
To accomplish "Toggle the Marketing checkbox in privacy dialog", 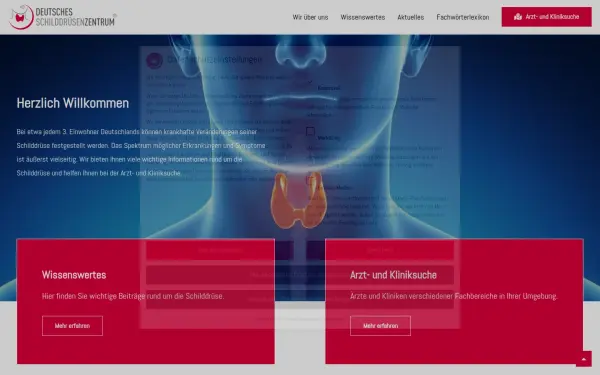I will (x=310, y=132).
